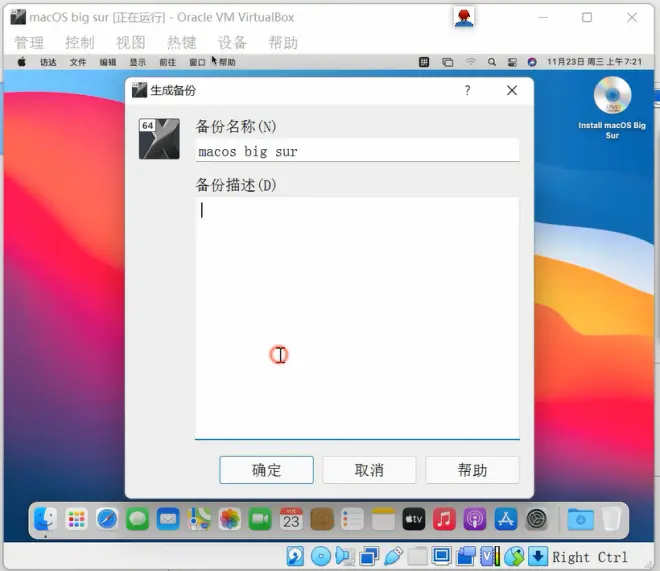
Task: Open the 视图 menu in VirtualBox
Action: tap(130, 42)
